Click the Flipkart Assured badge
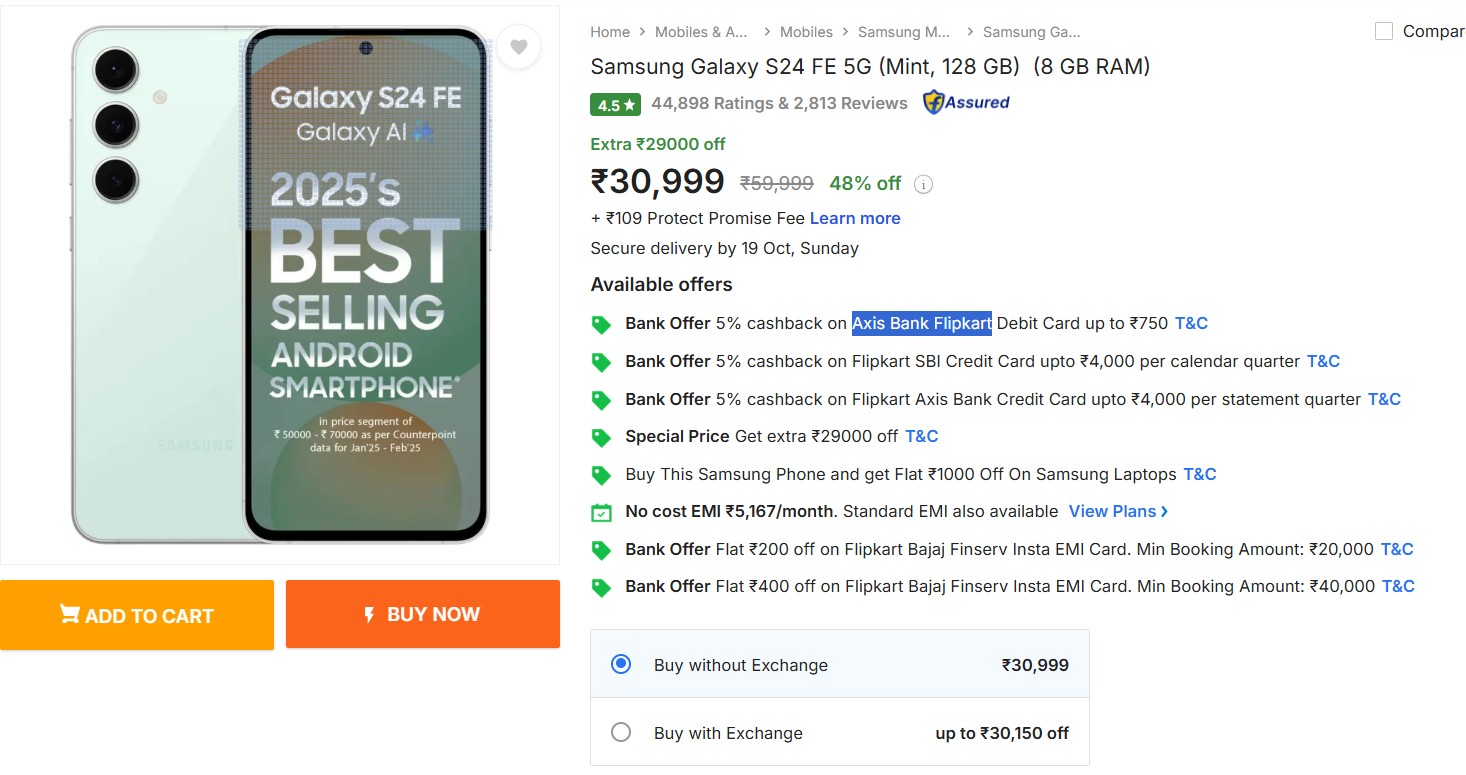The height and width of the screenshot is (775, 1466). [966, 102]
